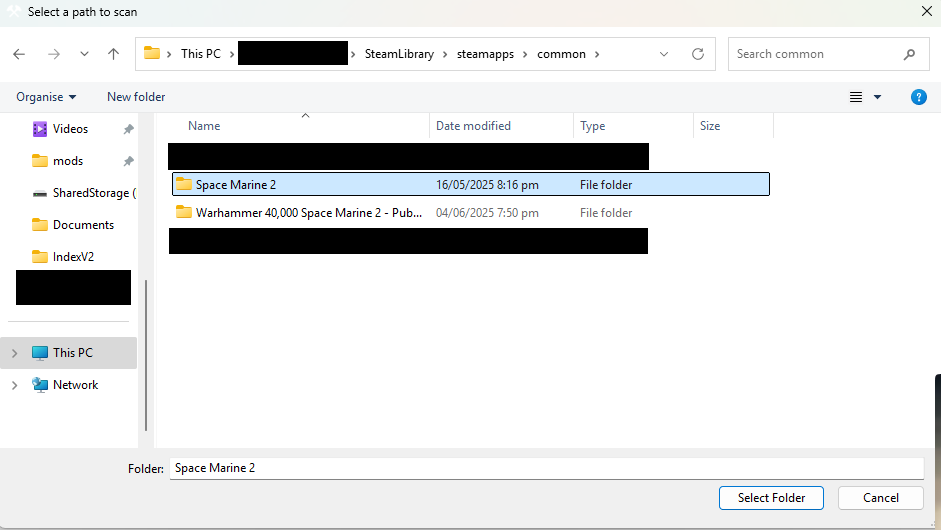Open the Organise menu
The height and width of the screenshot is (530, 941).
pos(46,97)
